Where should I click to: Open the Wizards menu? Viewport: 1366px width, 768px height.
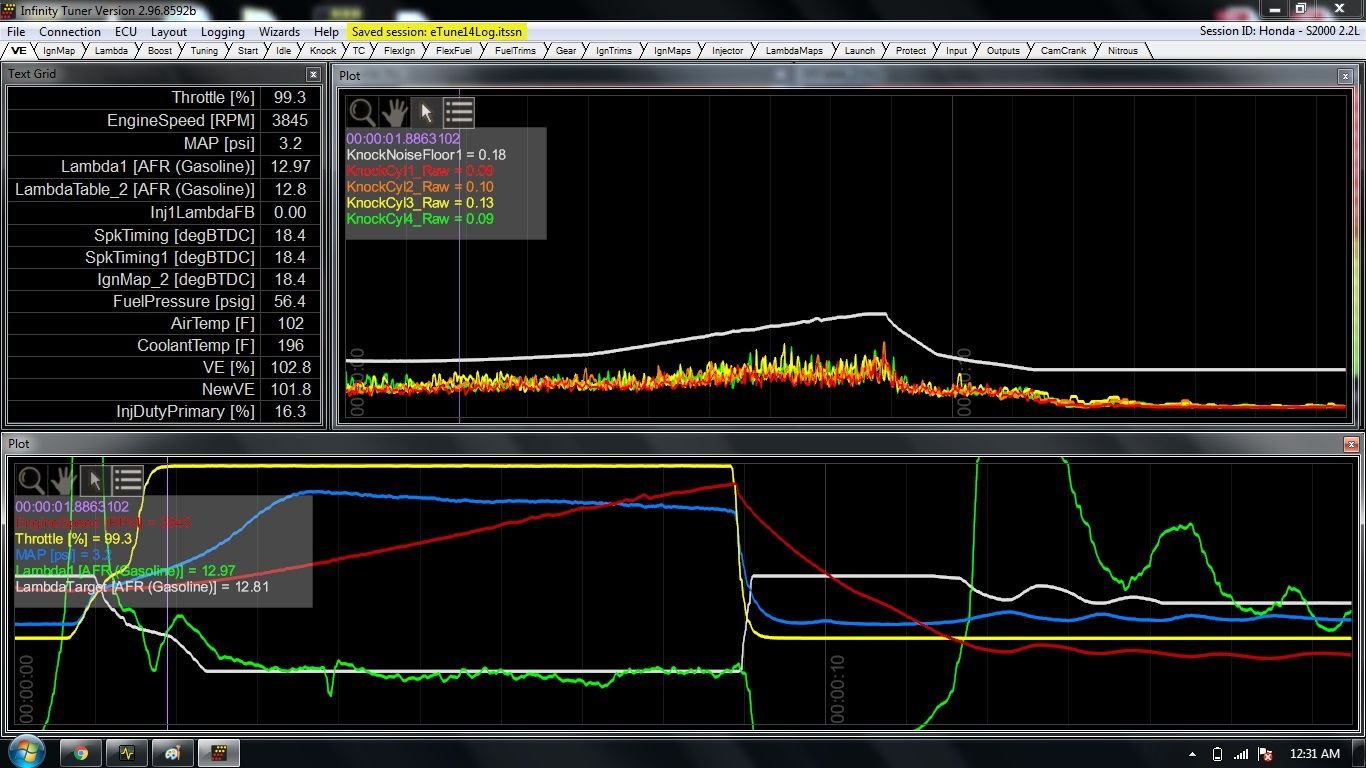coord(279,32)
